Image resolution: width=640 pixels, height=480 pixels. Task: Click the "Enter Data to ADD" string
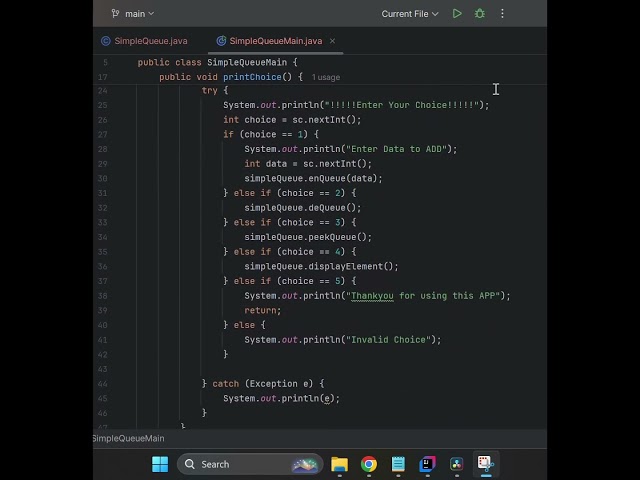tap(397, 149)
